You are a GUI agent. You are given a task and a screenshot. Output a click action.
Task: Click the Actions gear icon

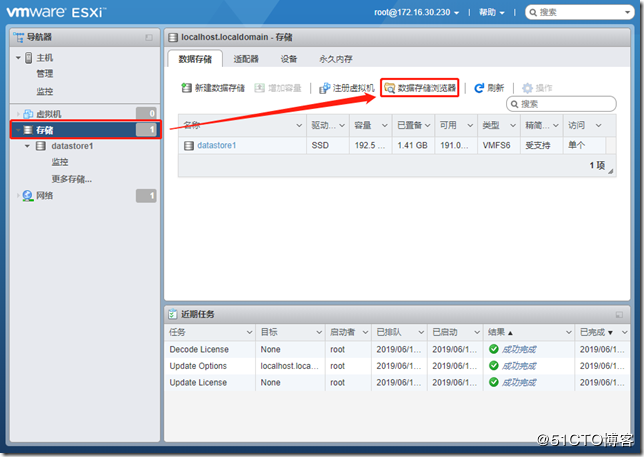[527, 88]
